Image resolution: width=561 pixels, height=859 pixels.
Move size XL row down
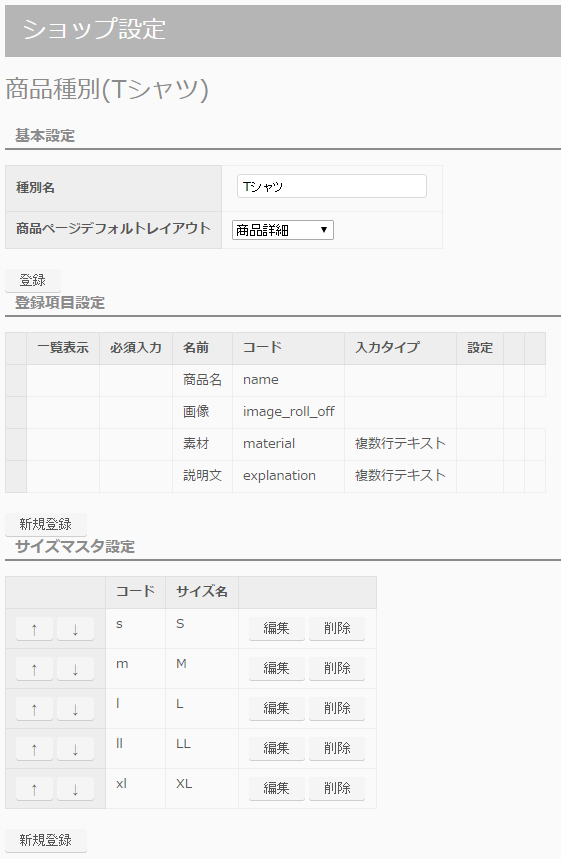[75, 788]
